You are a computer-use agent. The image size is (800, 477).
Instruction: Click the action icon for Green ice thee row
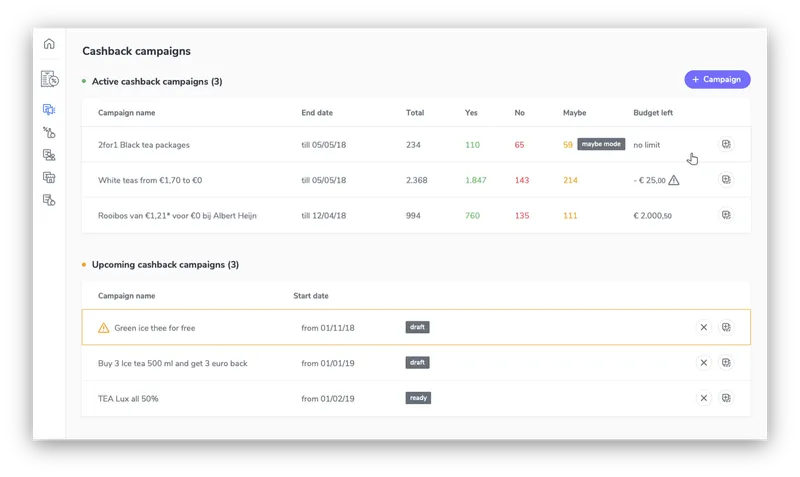pyautogui.click(x=726, y=327)
